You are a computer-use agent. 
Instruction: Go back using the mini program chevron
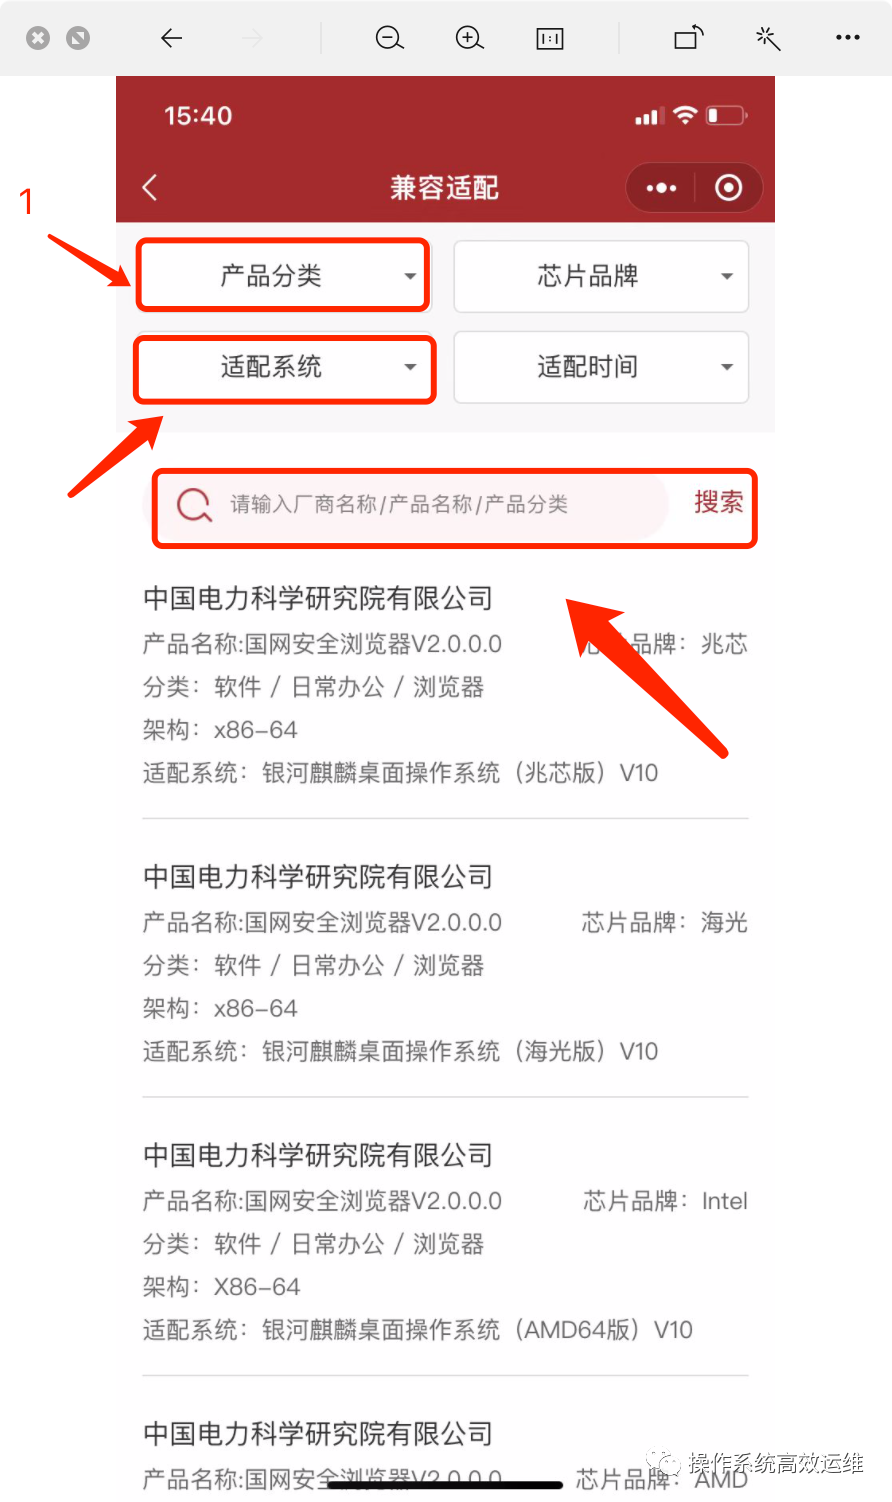(x=150, y=187)
